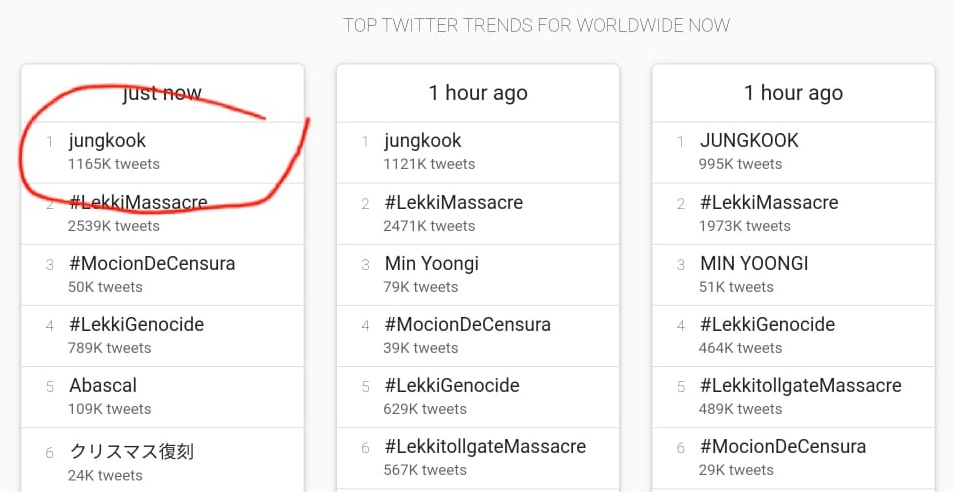
Task: Click the jungkook trend in just now column
Action: pos(108,141)
